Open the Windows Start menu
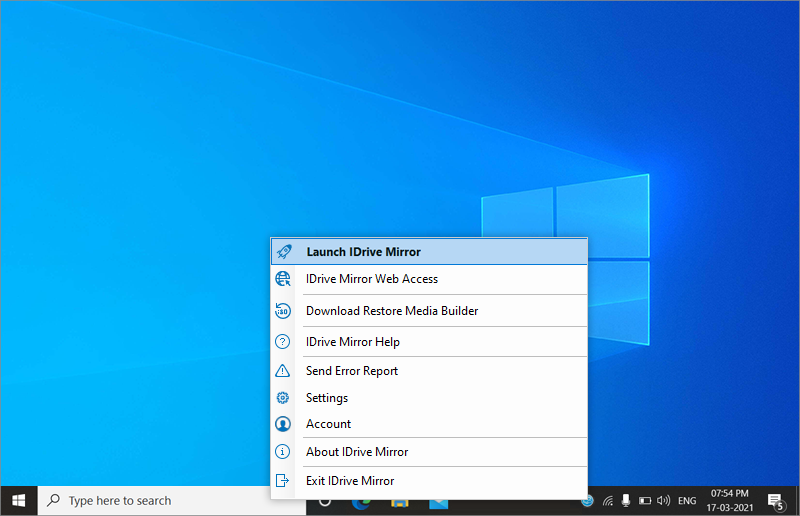 [19, 501]
